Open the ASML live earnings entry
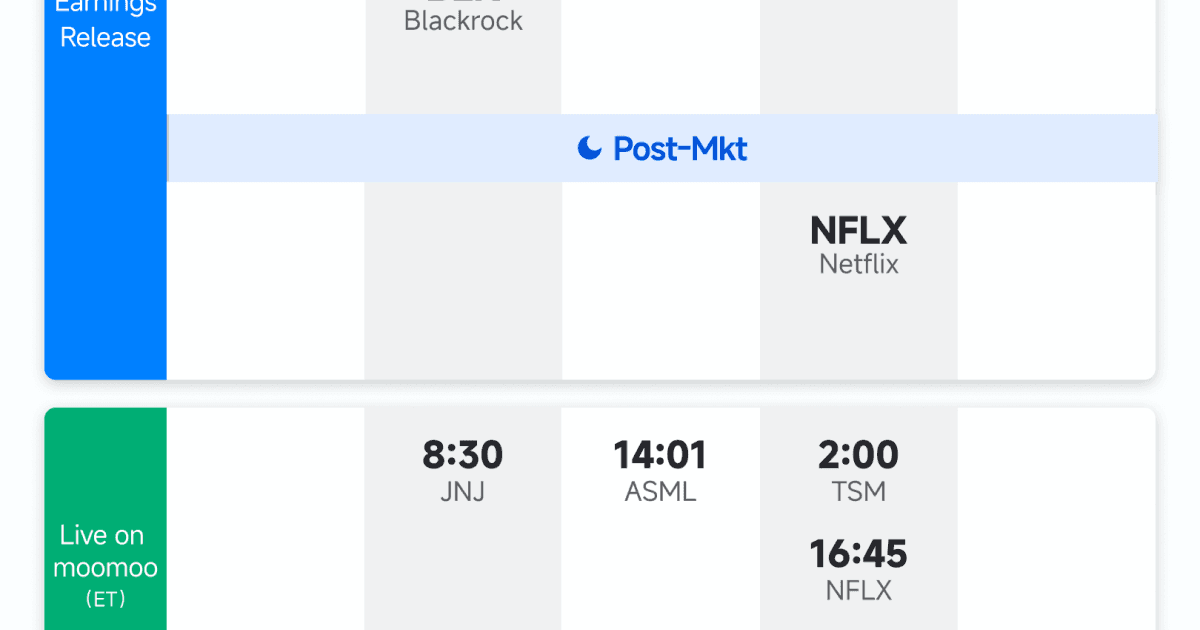 [x=660, y=492]
